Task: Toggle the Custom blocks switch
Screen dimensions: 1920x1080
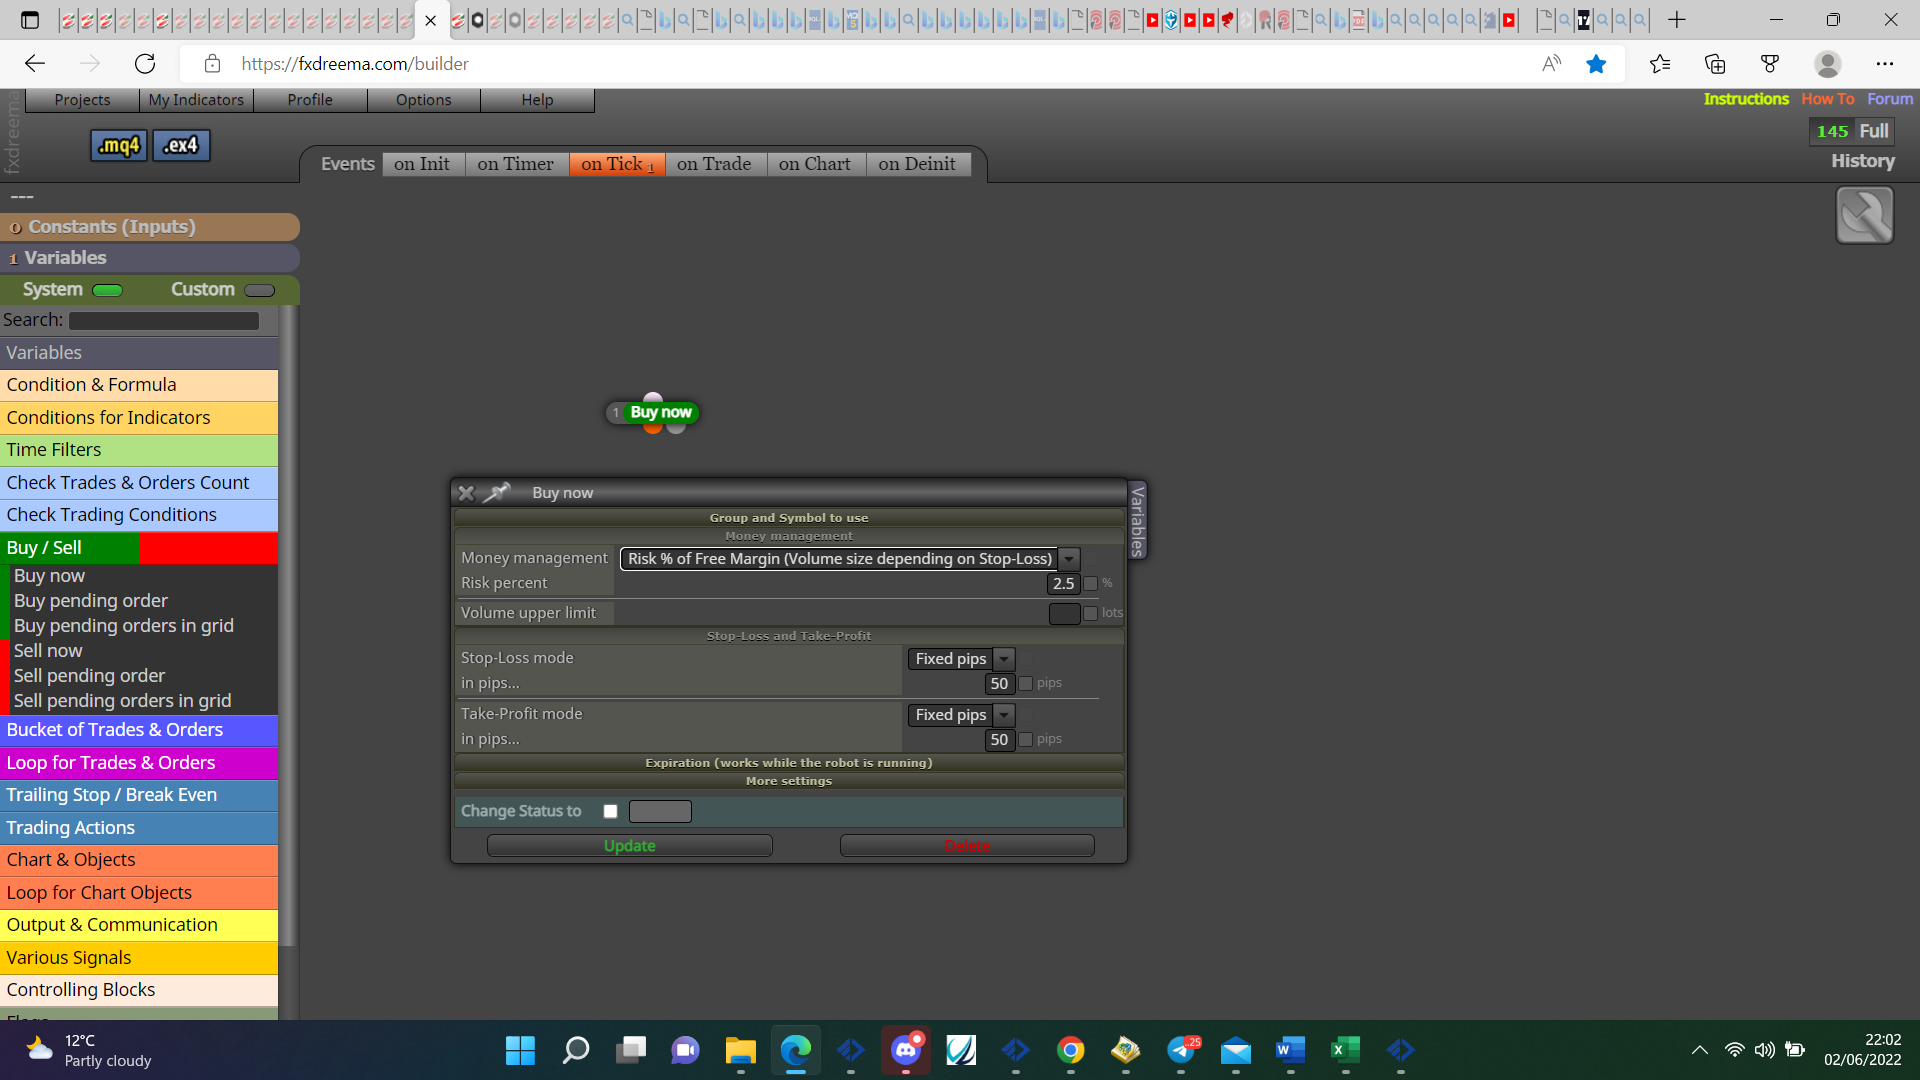Action: coord(259,290)
